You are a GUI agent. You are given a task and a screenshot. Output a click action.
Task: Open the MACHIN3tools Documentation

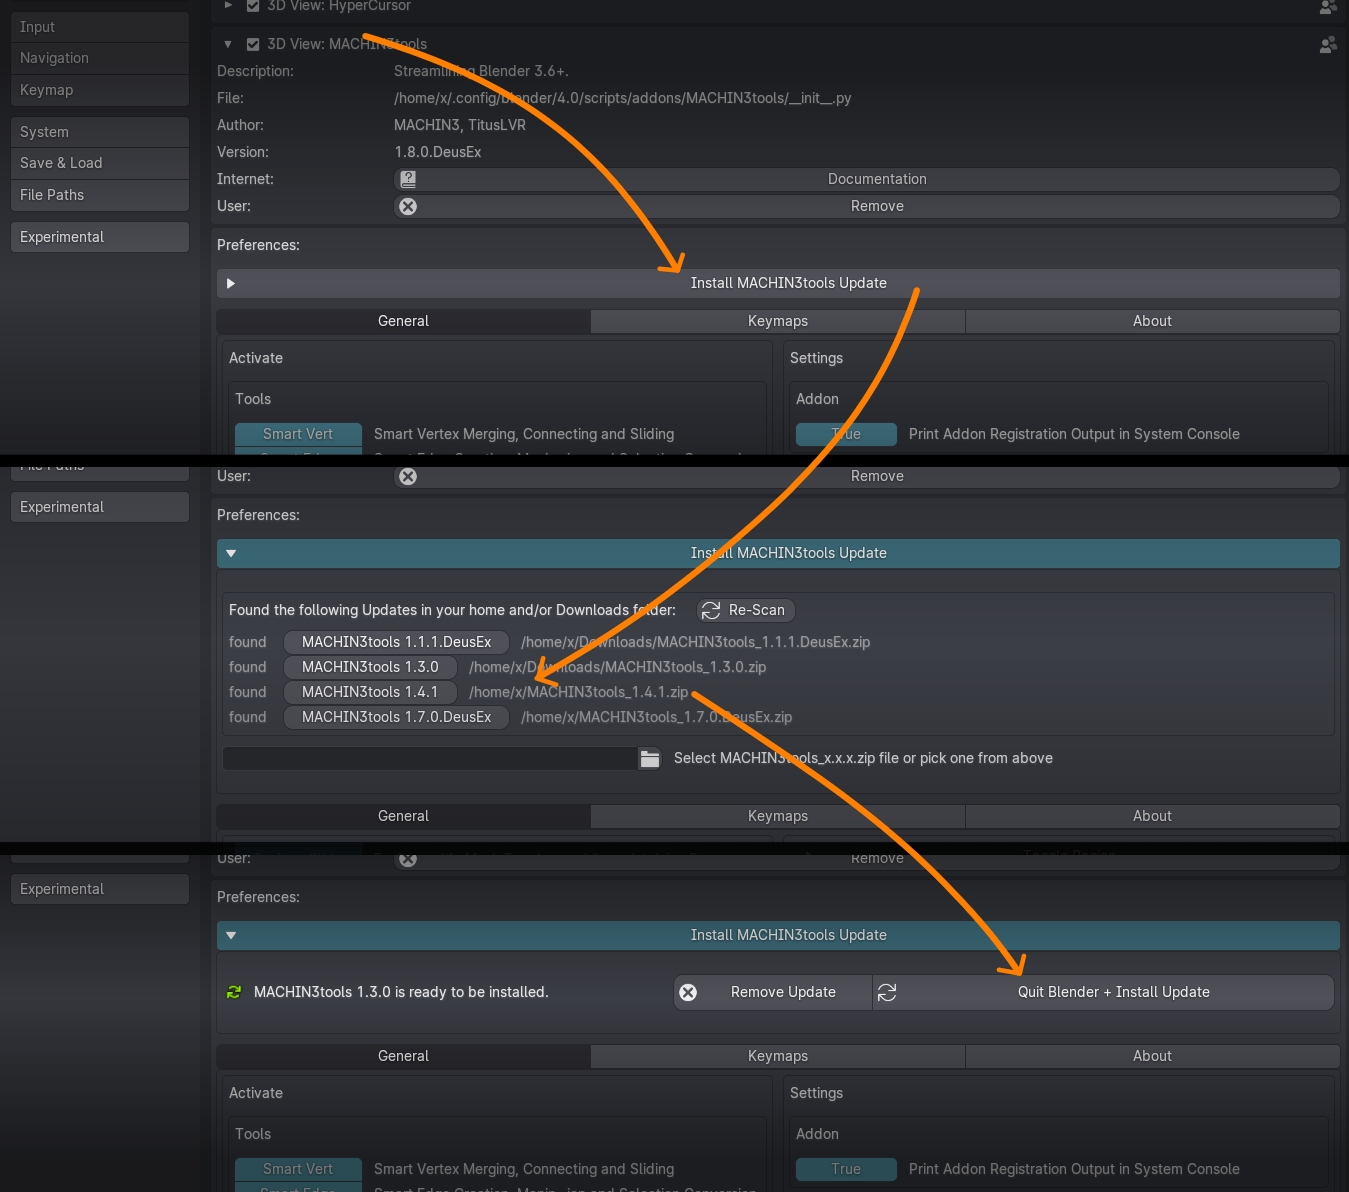pos(867,179)
